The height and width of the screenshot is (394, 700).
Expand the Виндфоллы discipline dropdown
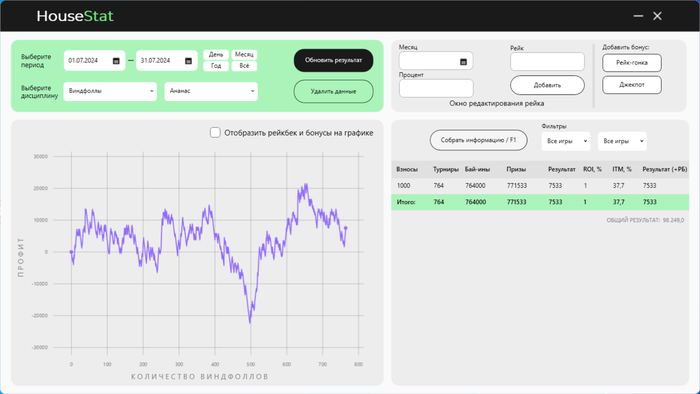pyautogui.click(x=110, y=91)
